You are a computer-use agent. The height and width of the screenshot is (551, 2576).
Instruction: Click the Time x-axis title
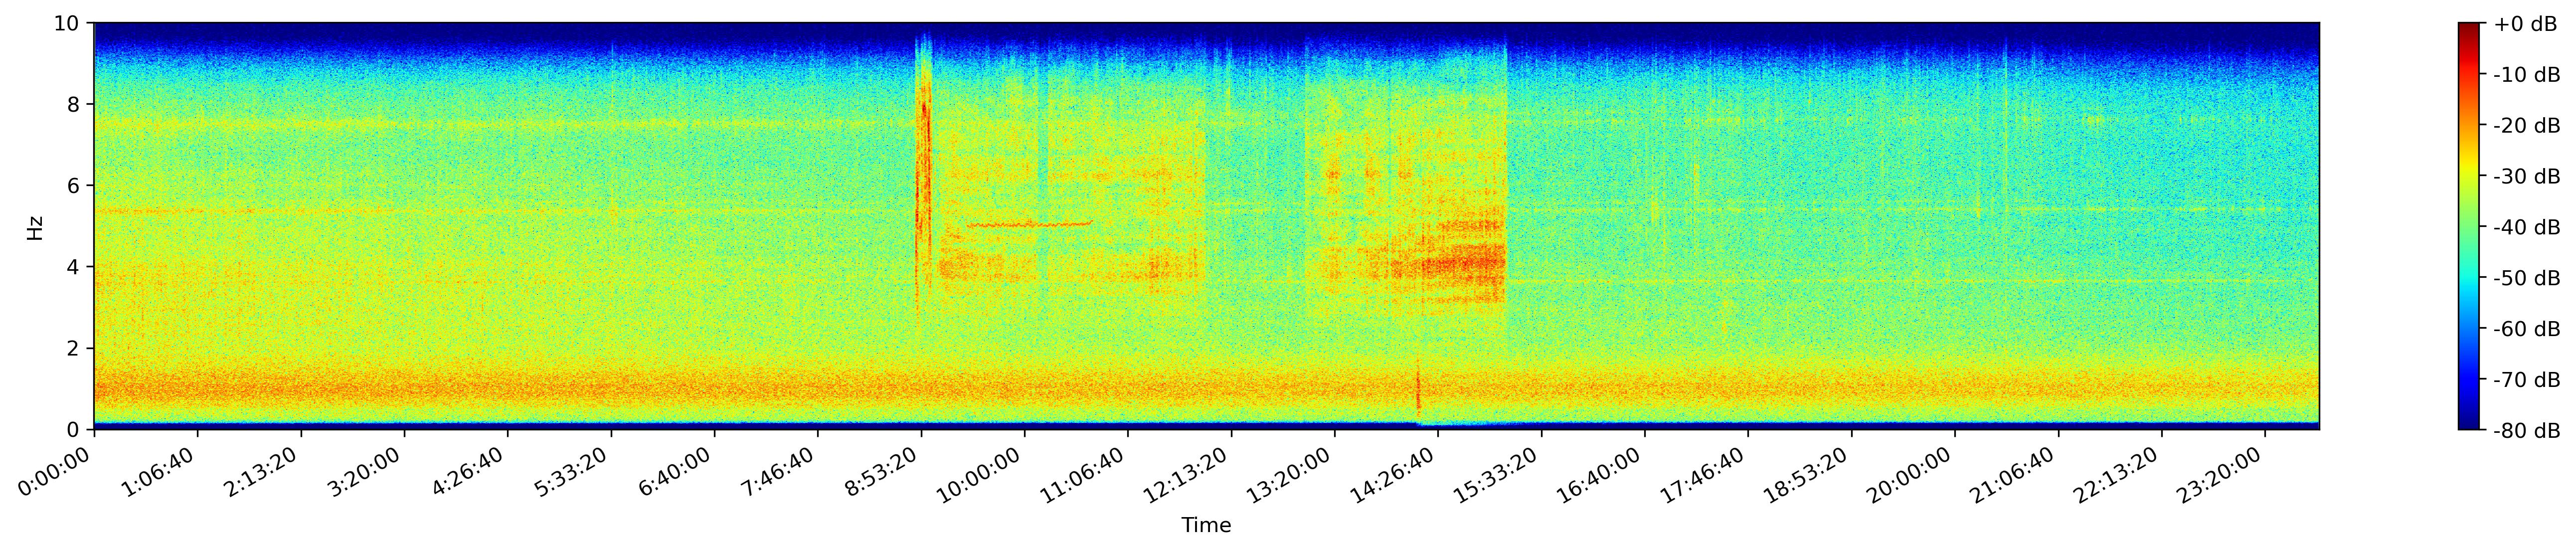[x=1206, y=526]
